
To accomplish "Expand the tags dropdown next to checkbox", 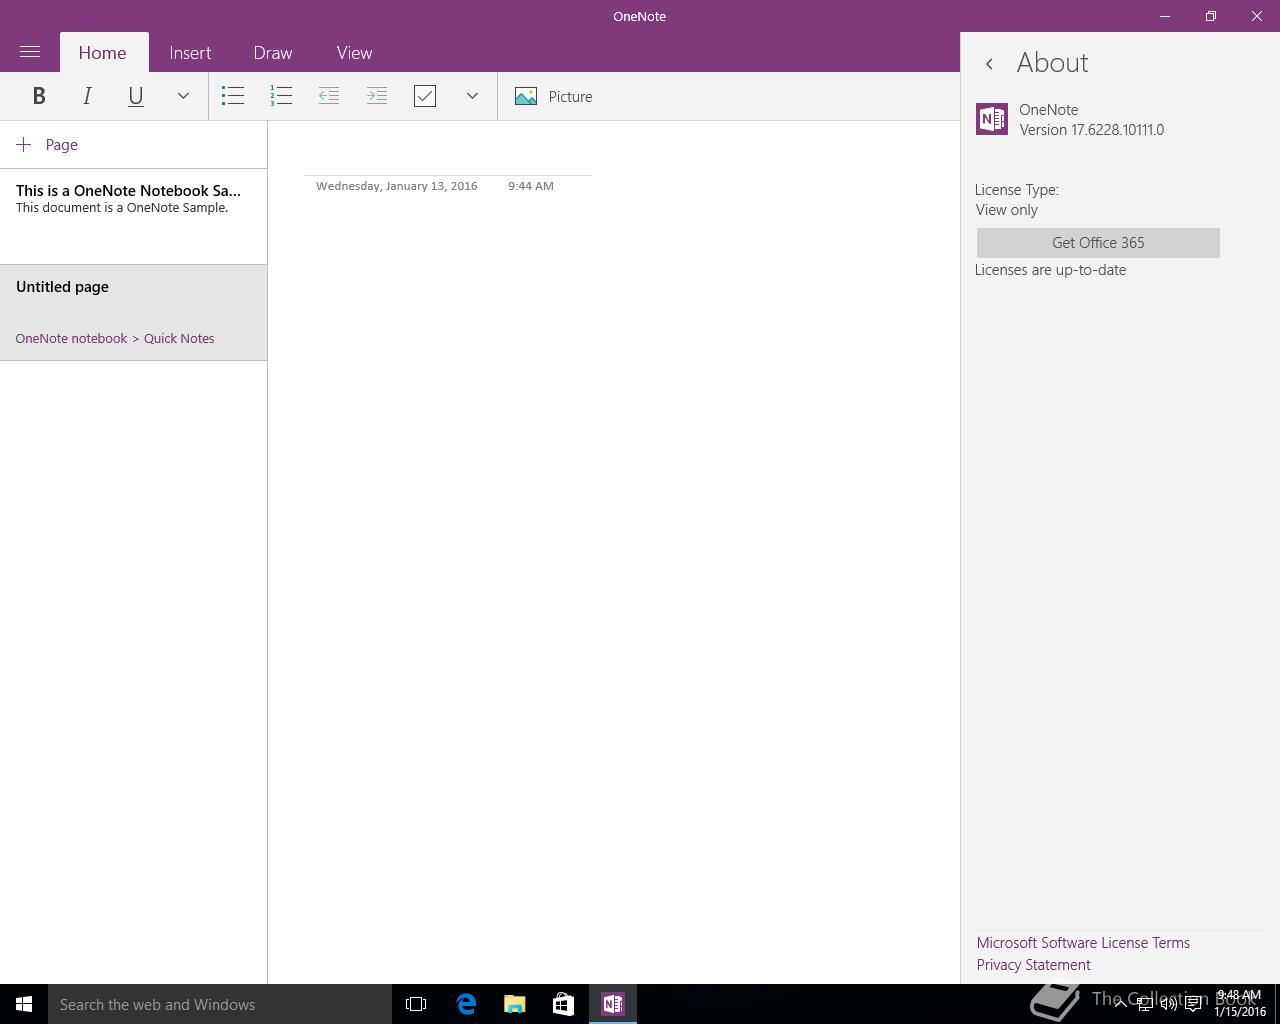I will [x=472, y=96].
